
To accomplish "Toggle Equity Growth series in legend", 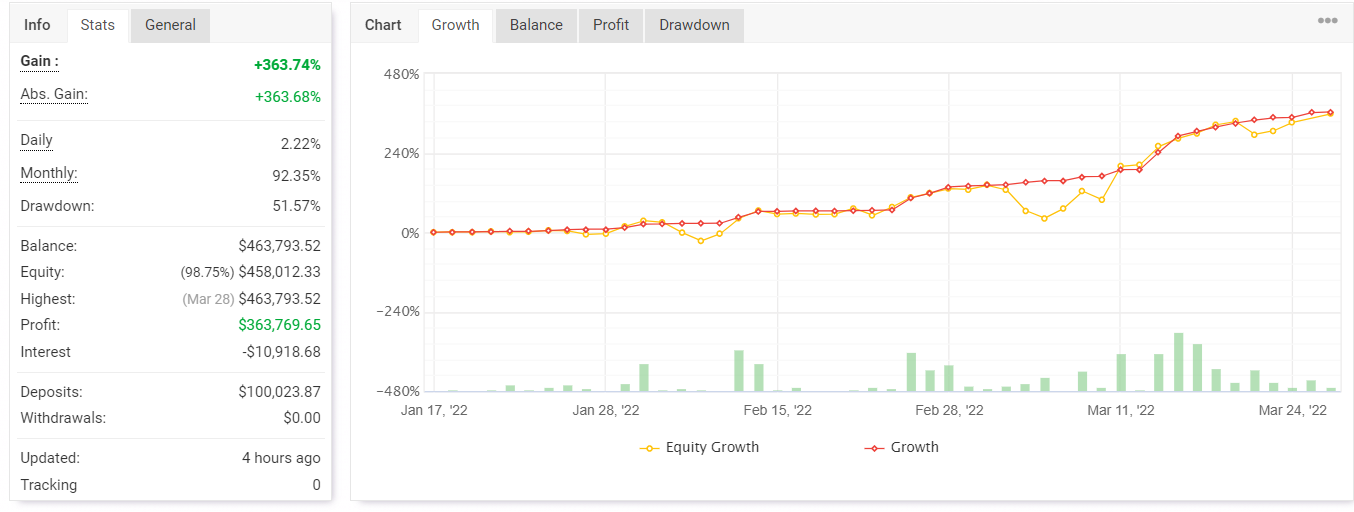I will pyautogui.click(x=712, y=447).
